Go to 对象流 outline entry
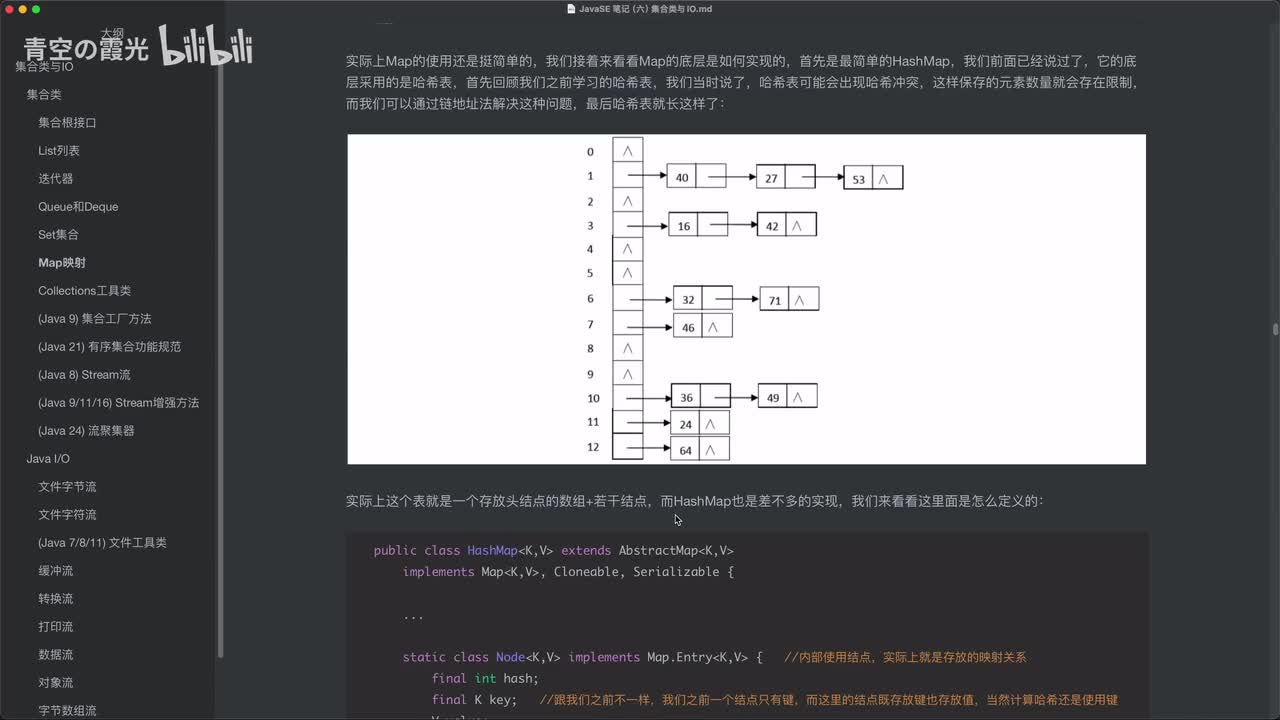 (56, 682)
